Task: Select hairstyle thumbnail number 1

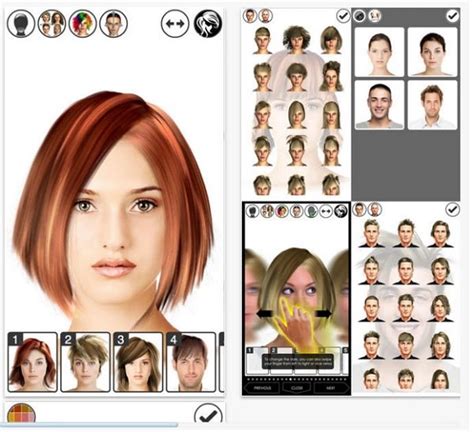Action: click(32, 362)
